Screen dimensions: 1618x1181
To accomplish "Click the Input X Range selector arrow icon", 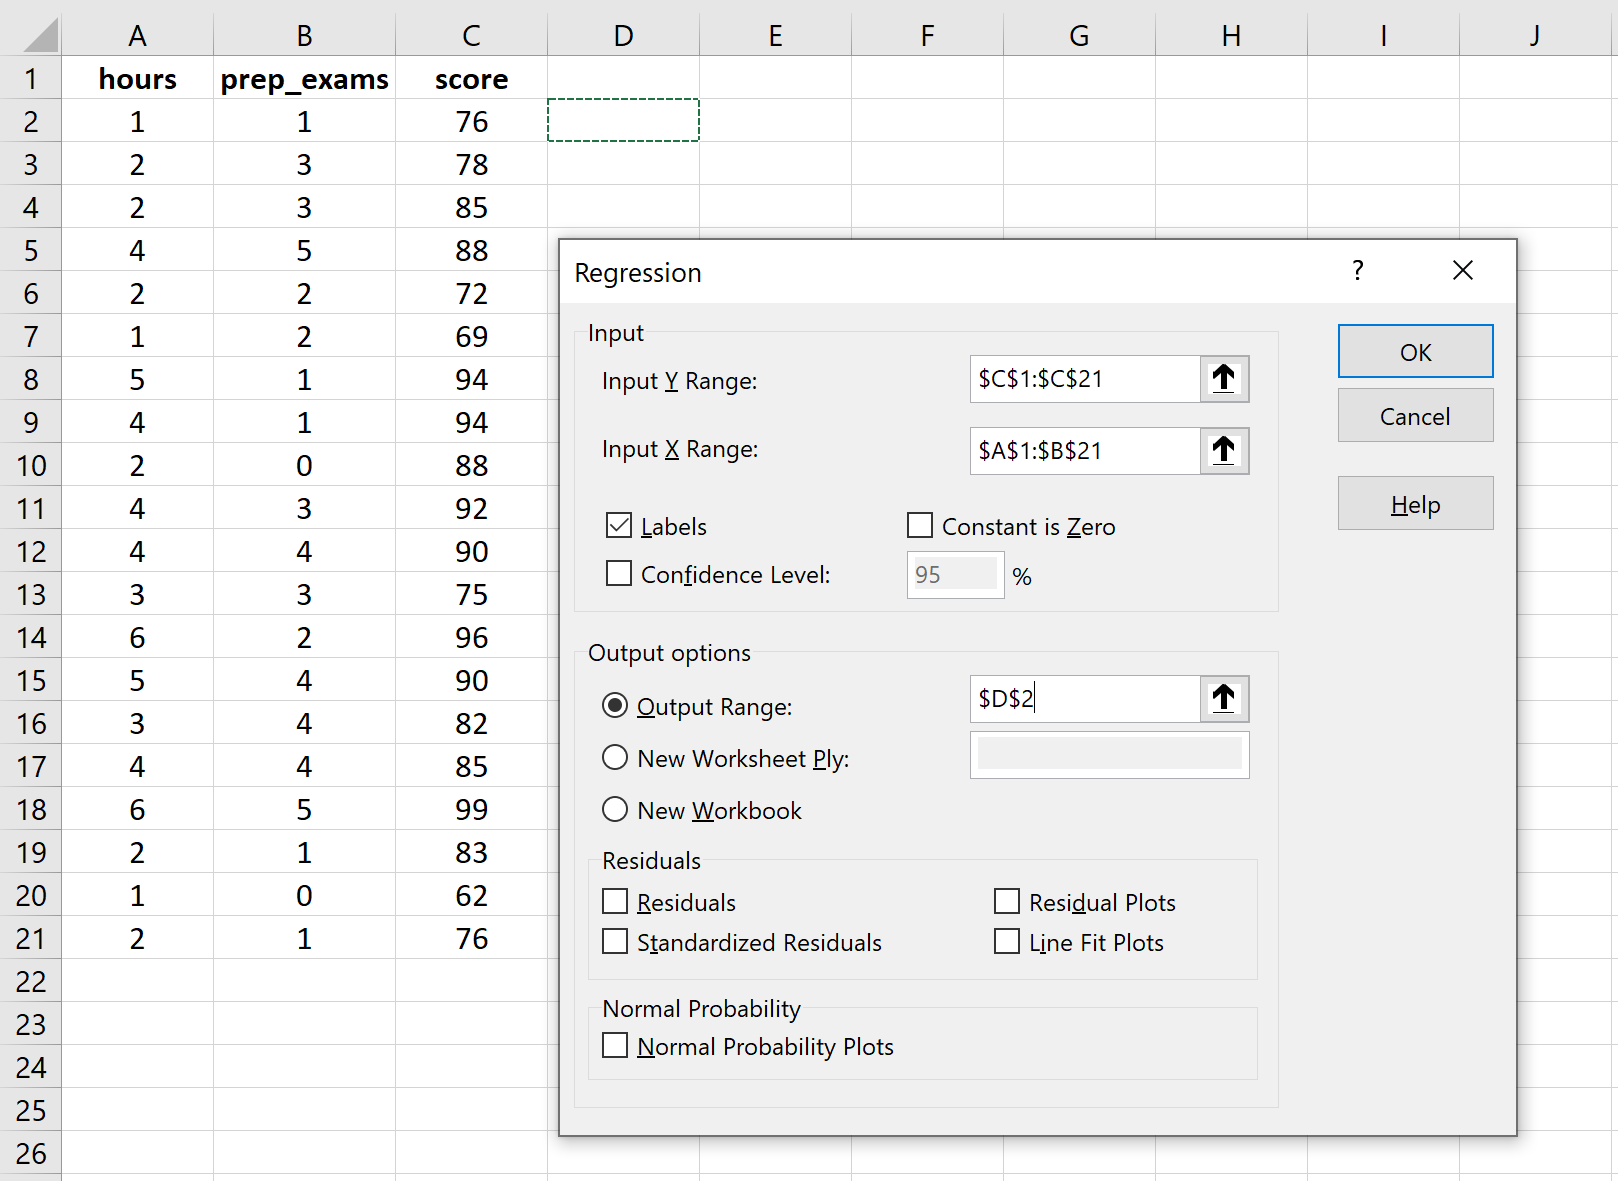I will click(1224, 451).
